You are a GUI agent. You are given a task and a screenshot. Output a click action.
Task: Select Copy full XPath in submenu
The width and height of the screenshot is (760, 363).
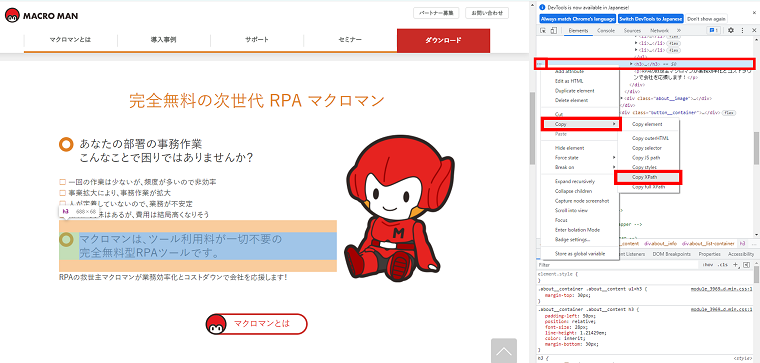pyautogui.click(x=649, y=187)
